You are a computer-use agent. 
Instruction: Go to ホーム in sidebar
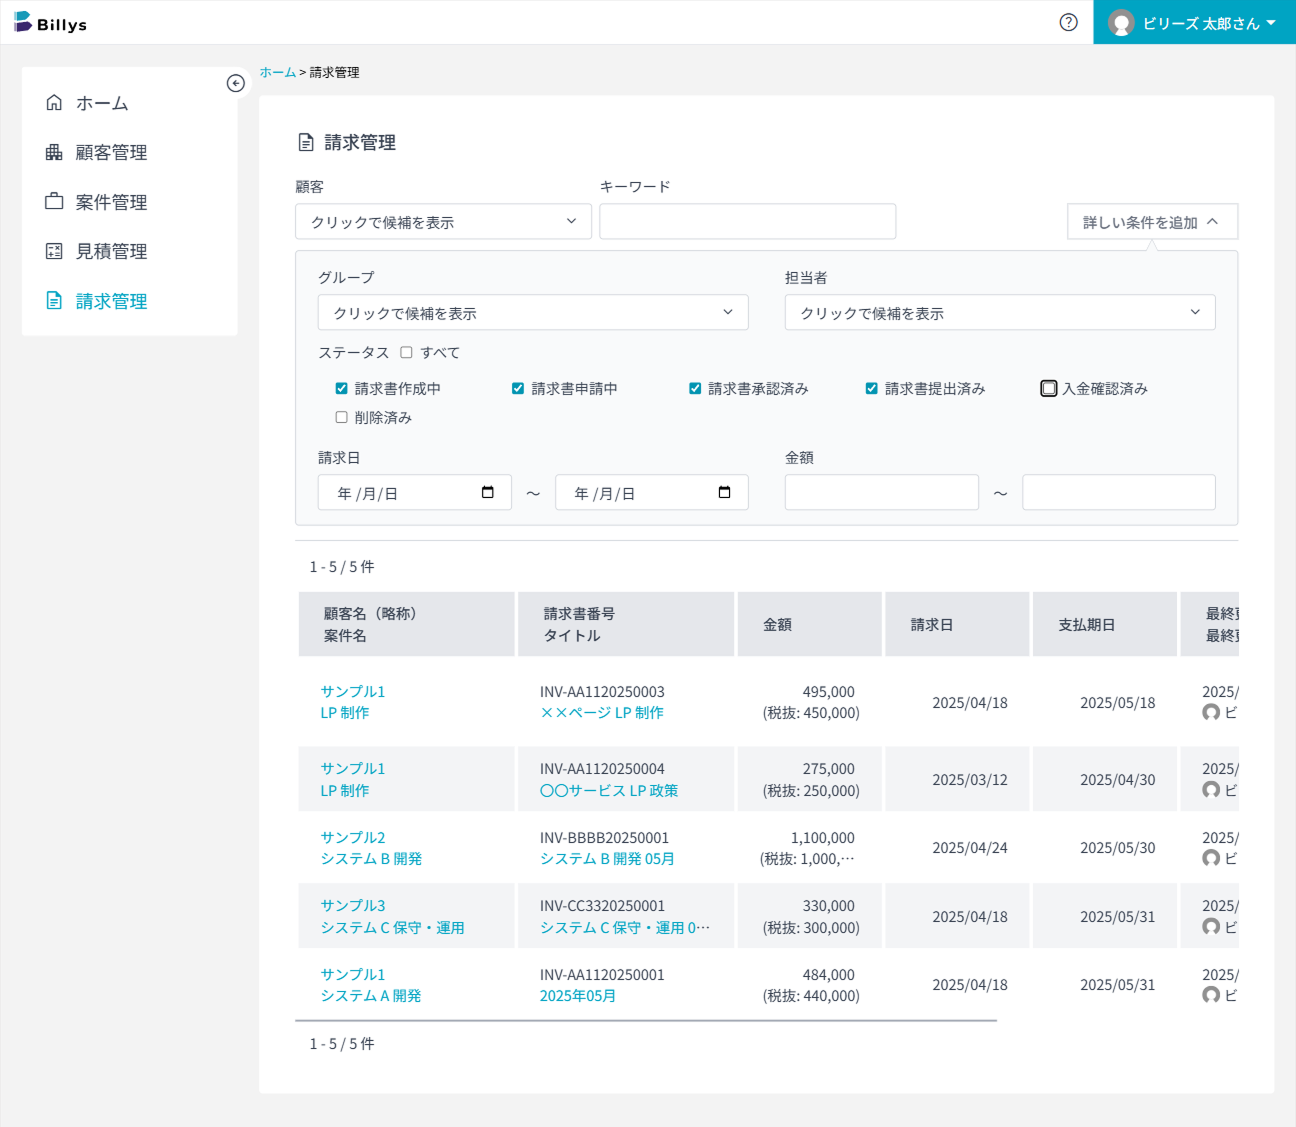click(x=102, y=102)
